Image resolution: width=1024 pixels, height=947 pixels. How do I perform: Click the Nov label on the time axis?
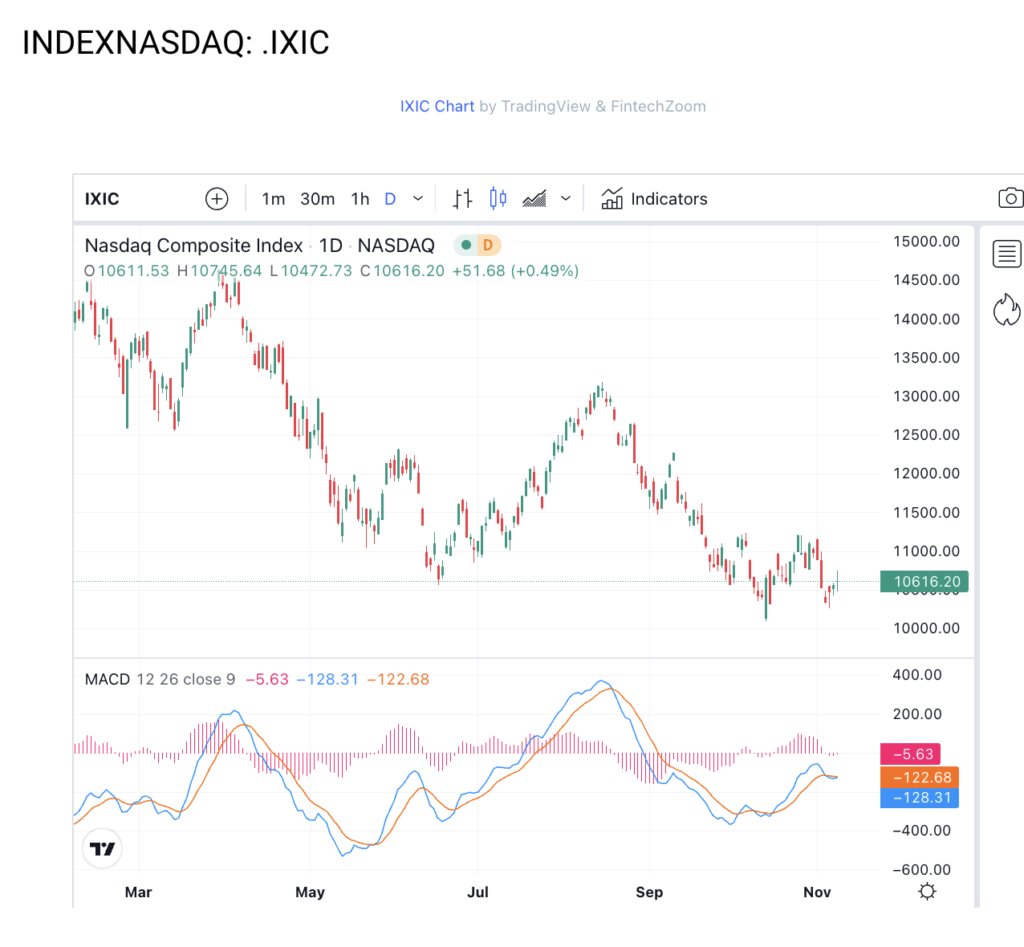(x=817, y=892)
